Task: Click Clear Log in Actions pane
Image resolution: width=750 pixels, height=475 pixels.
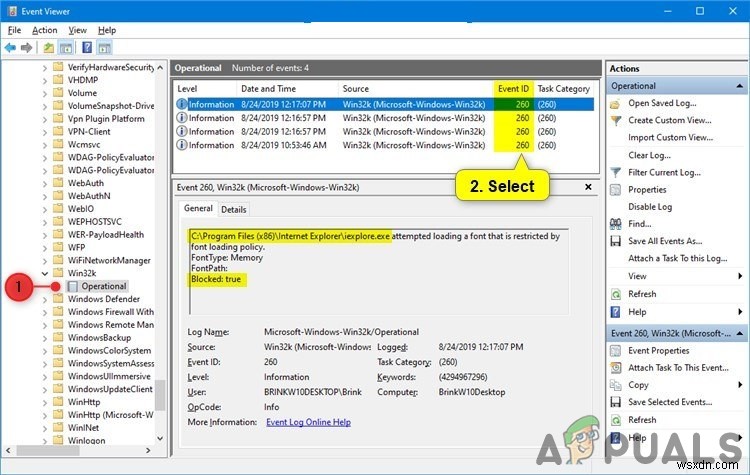Action: [x=649, y=155]
